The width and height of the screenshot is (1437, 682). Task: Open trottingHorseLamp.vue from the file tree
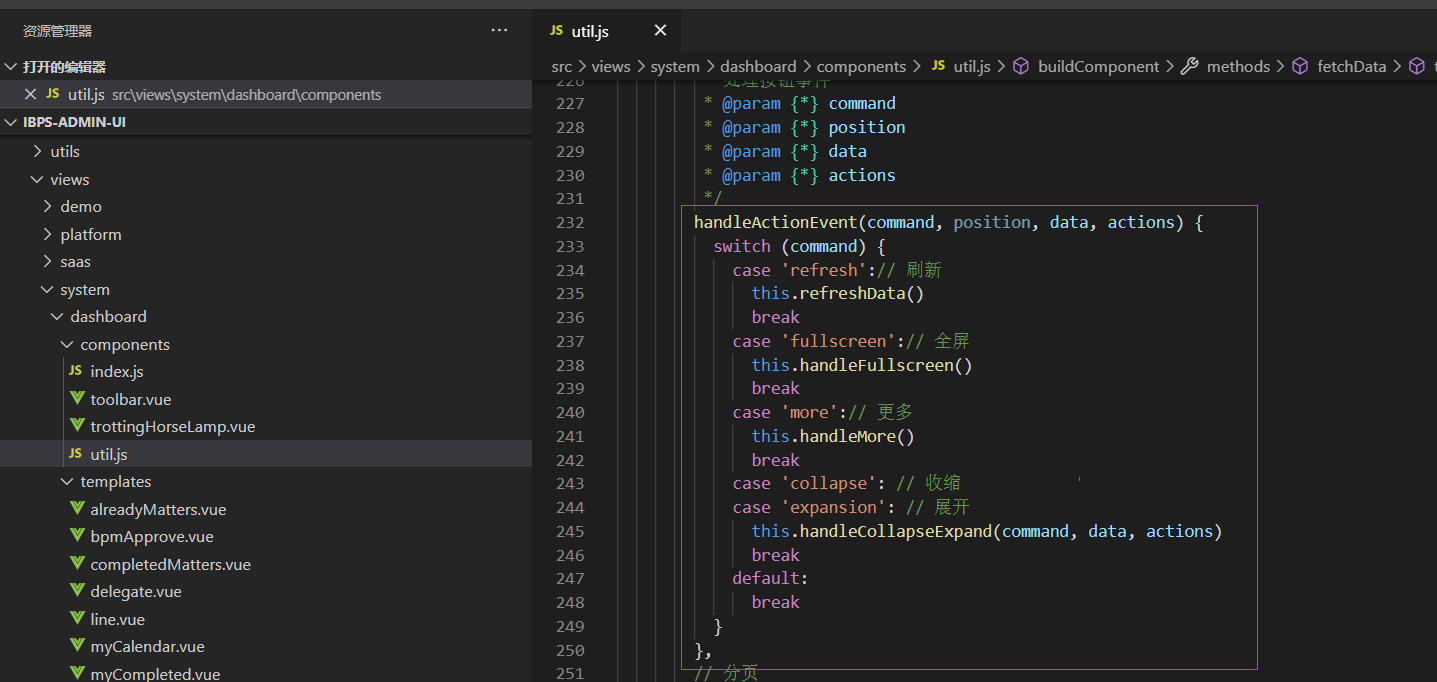tap(172, 427)
